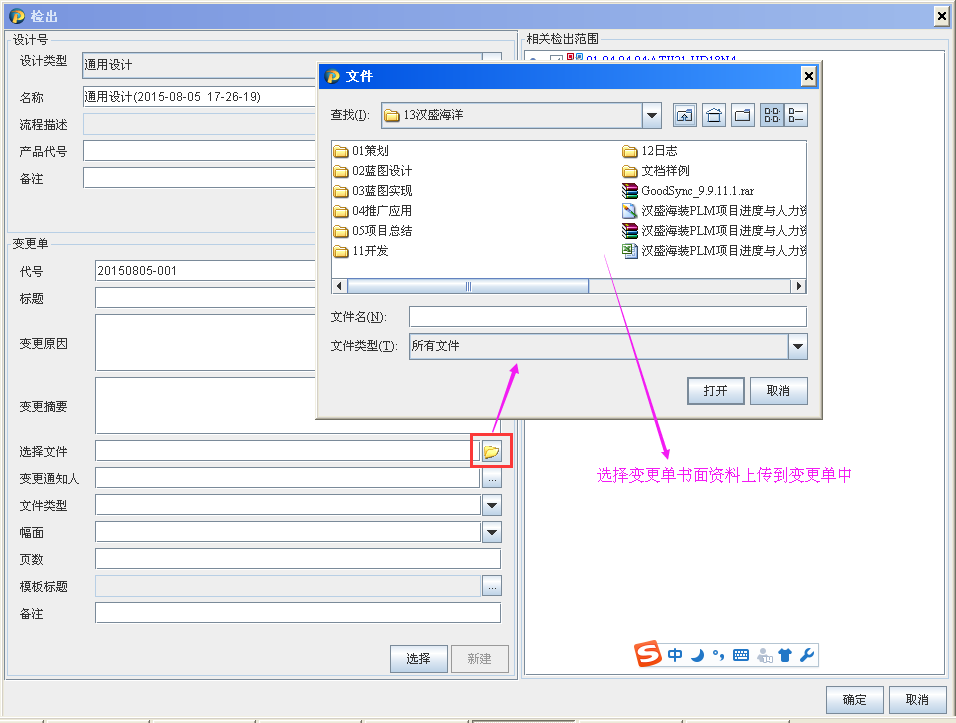The width and height of the screenshot is (956, 723).
Task: Expand 文件类型 dropdown in 变更单 form
Action: (491, 505)
